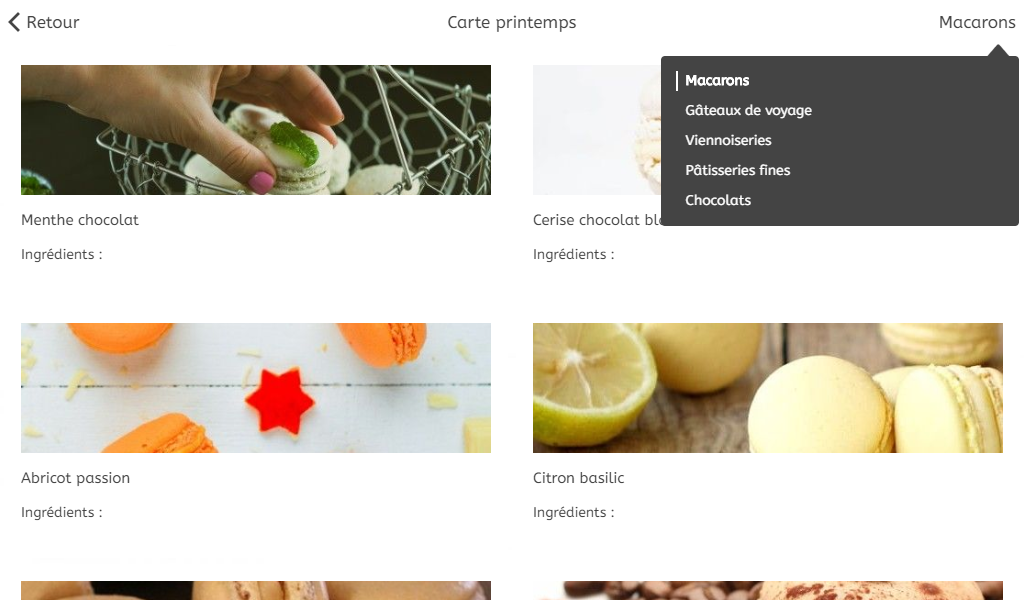Click Ingrédients label under Menthe chocolat
This screenshot has width=1024, height=600.
click(61, 255)
